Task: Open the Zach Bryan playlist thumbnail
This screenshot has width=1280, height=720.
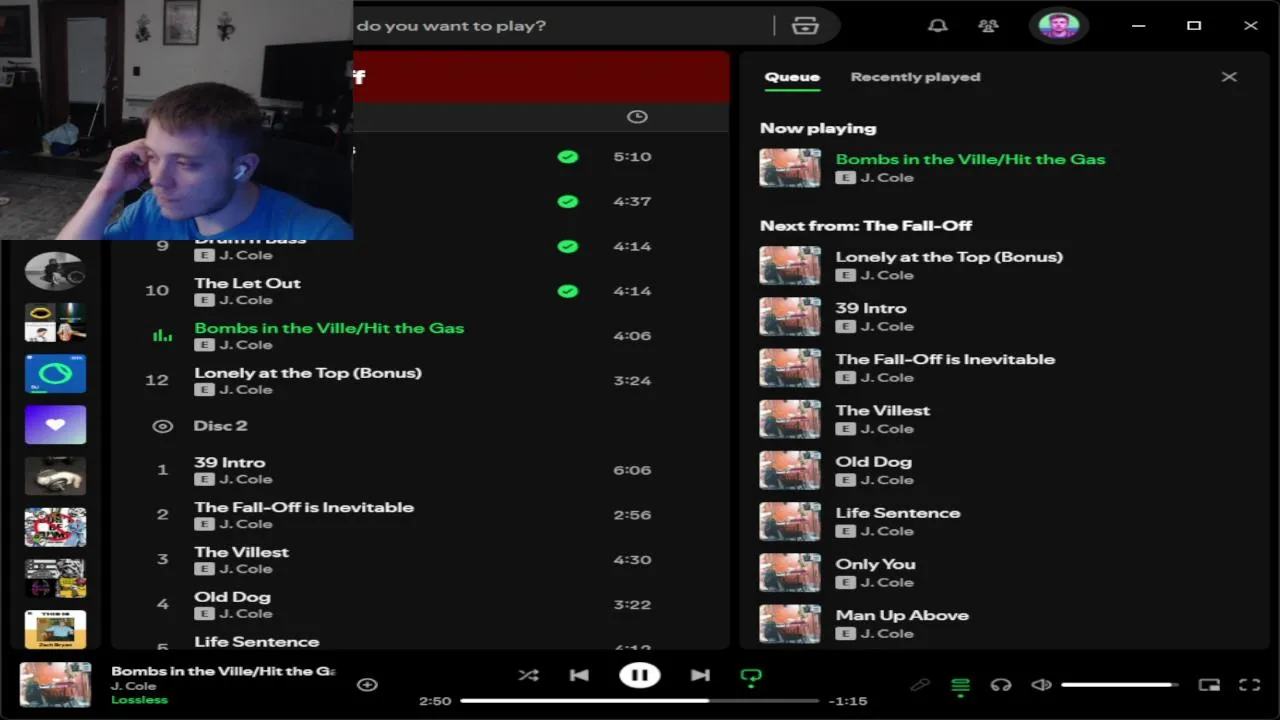Action: click(x=55, y=629)
